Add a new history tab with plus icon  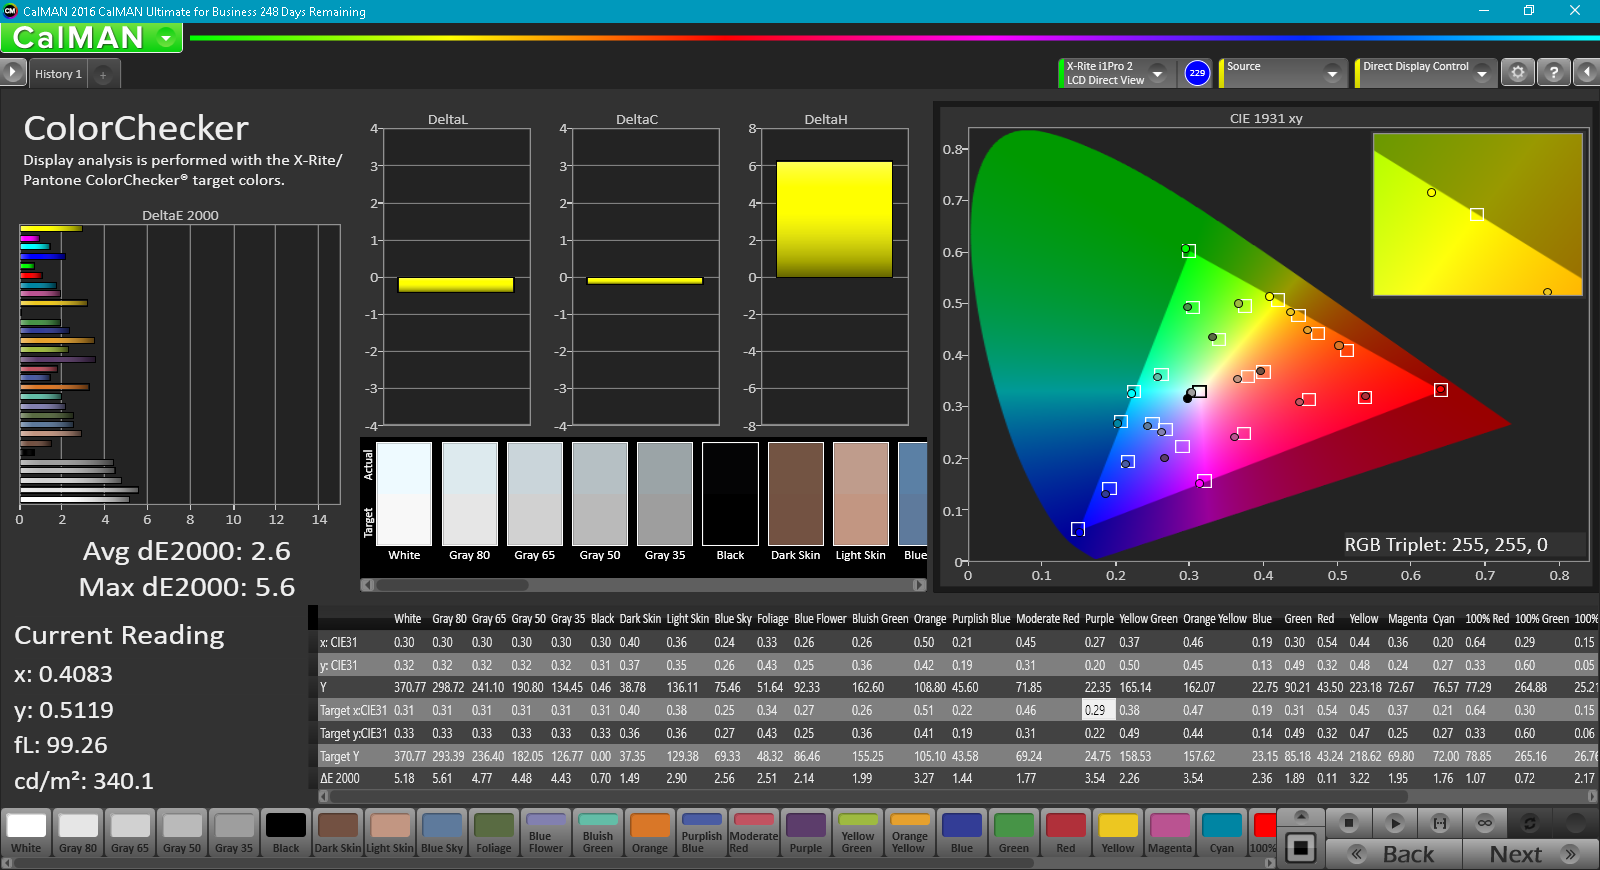[x=103, y=75]
